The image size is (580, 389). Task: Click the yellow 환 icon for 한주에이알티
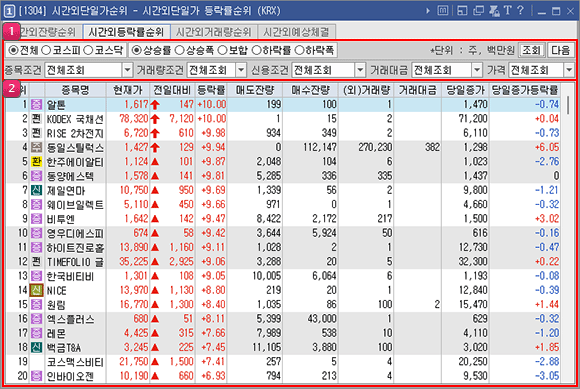[x=36, y=162]
